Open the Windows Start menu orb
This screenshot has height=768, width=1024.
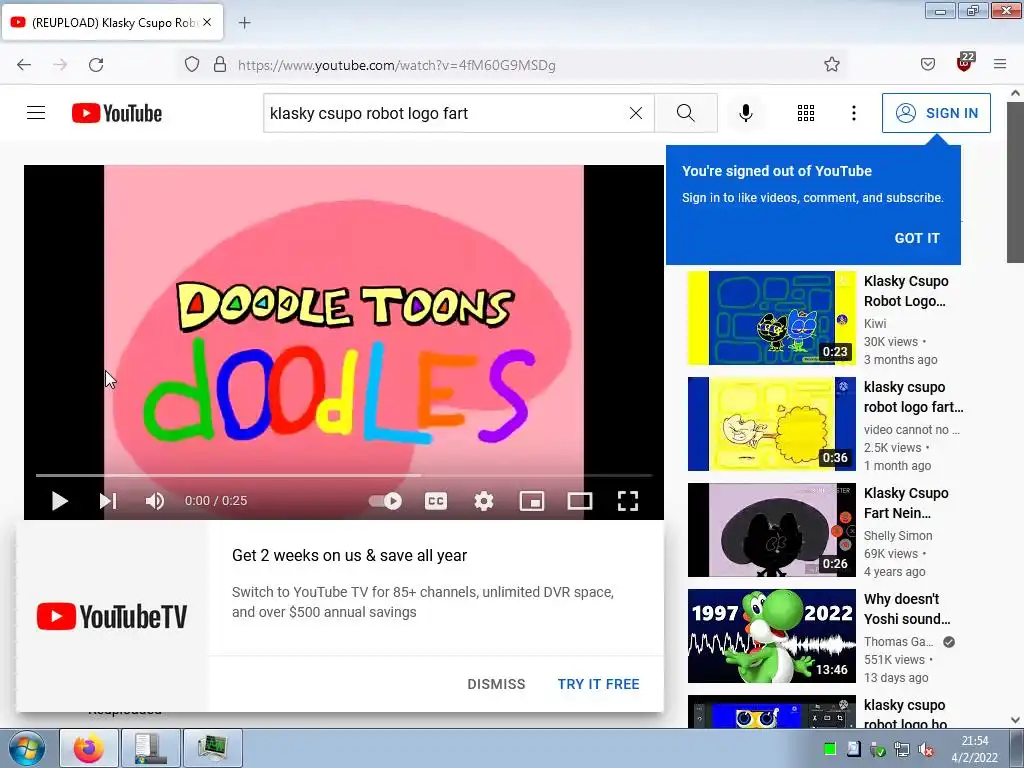[x=27, y=748]
